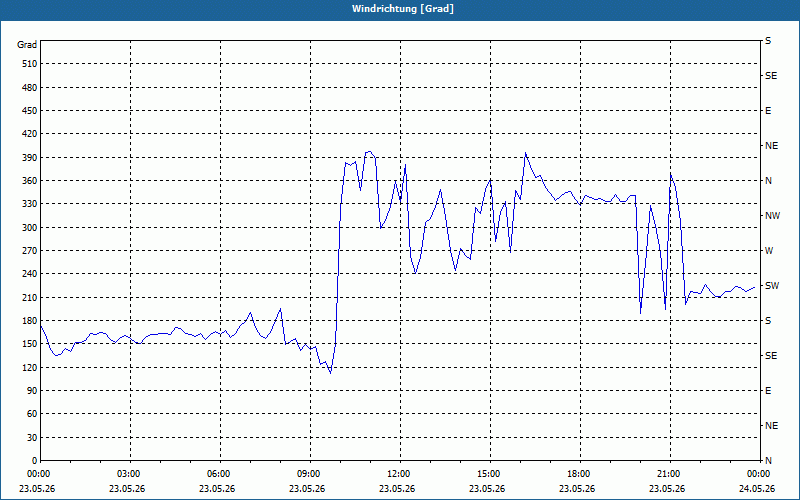Pick the 12:00 time axis label

pos(398,473)
